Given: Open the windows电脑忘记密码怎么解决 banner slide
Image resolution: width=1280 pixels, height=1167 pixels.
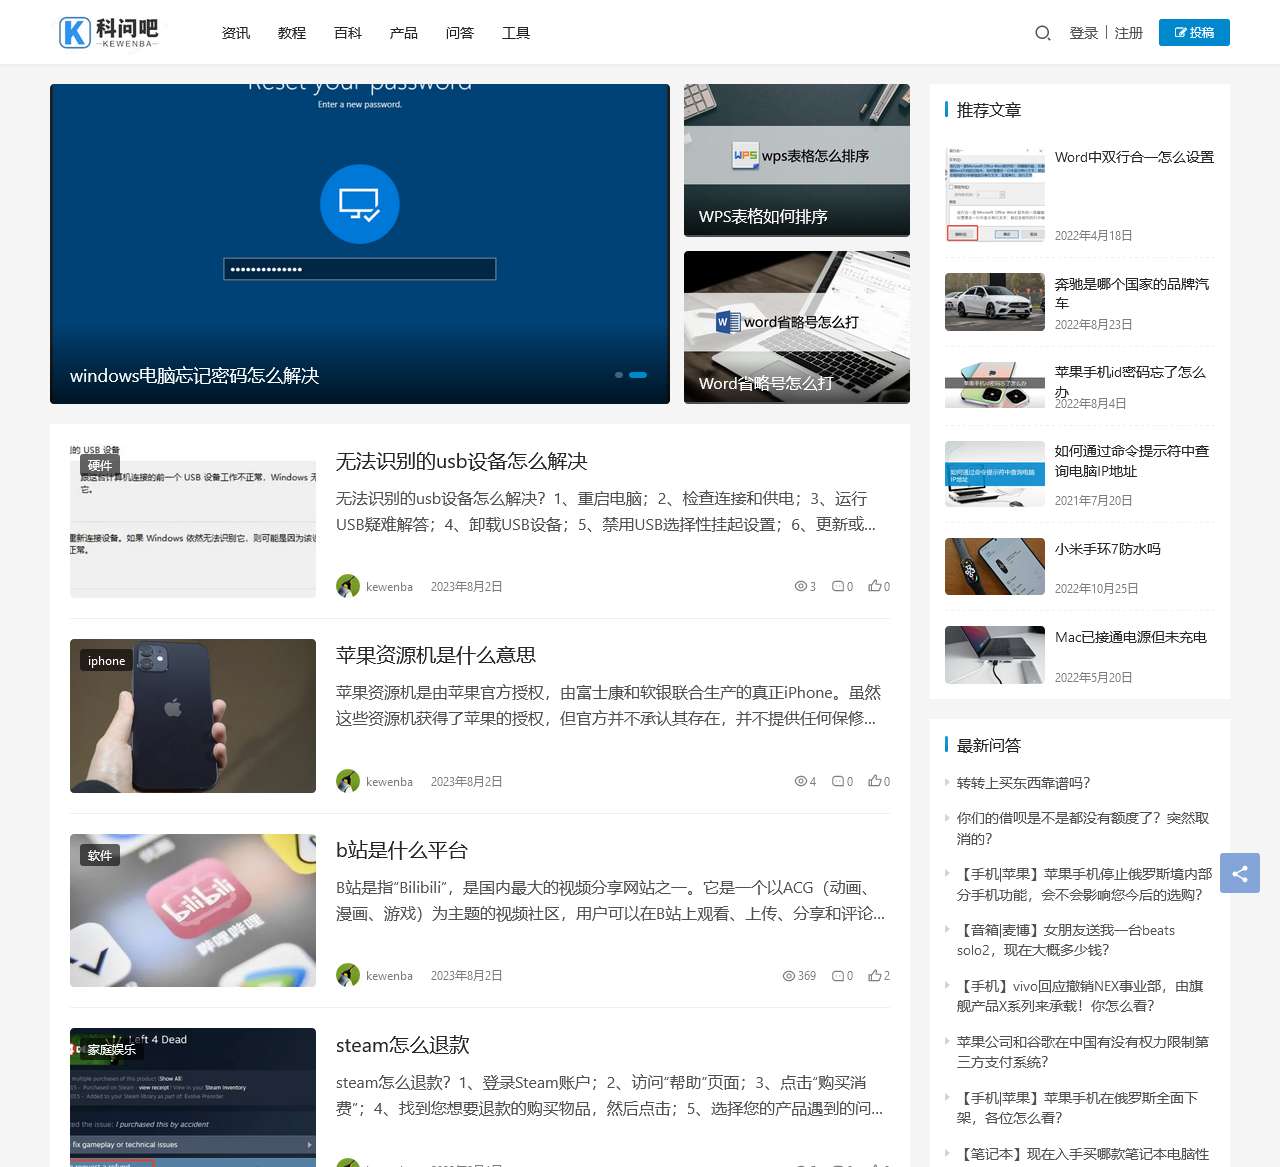Looking at the screenshot, I should click(x=360, y=244).
